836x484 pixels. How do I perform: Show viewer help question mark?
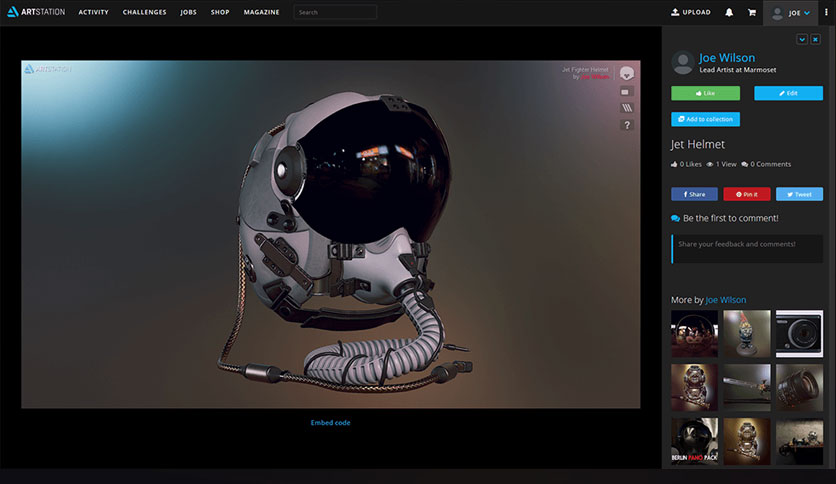point(627,125)
